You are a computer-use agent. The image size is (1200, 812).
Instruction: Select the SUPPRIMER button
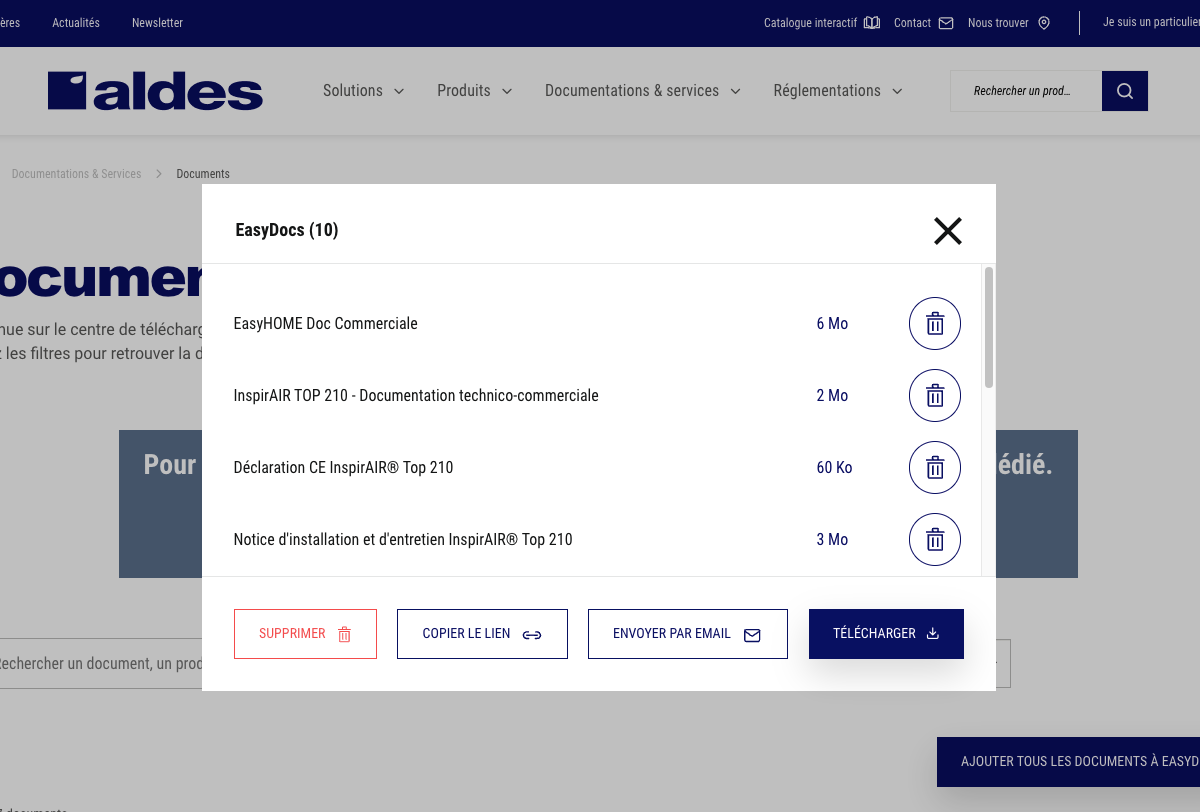coord(305,633)
